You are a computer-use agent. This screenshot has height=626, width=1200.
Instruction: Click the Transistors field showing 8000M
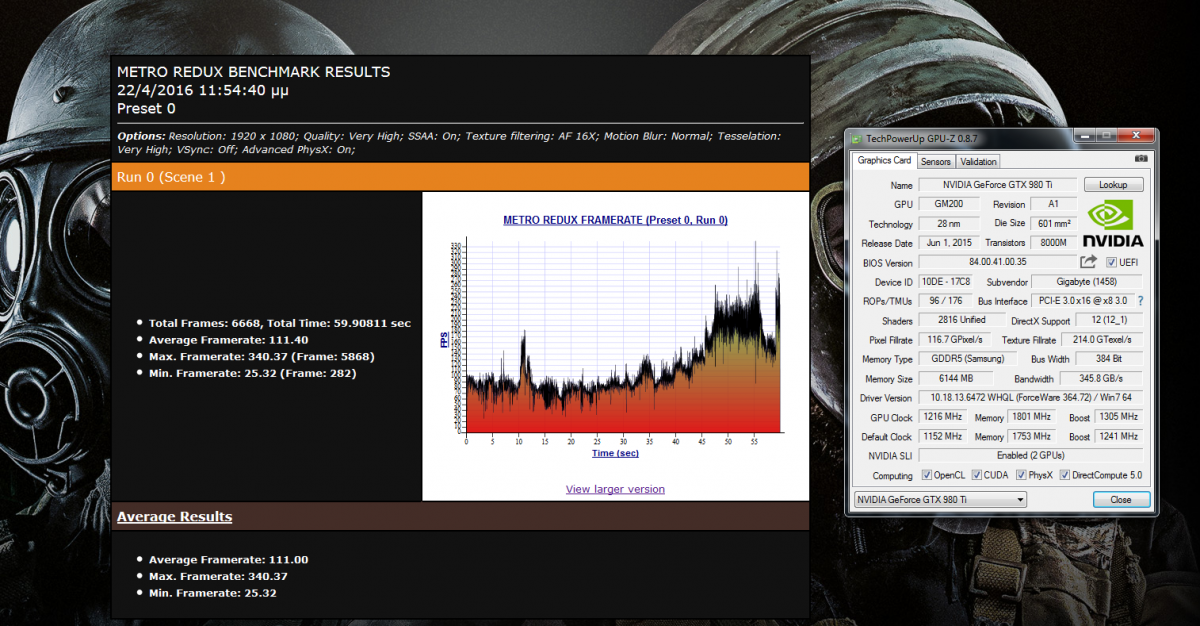[x=1054, y=243]
